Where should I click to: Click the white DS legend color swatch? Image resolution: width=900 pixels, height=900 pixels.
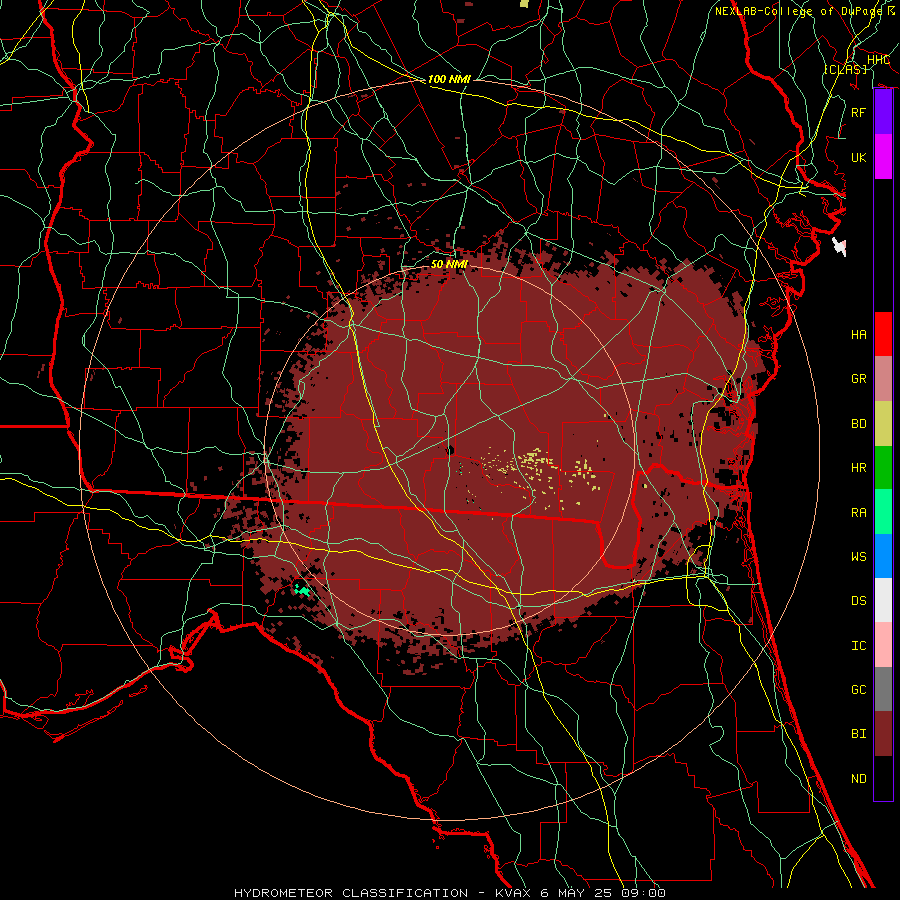pos(883,600)
